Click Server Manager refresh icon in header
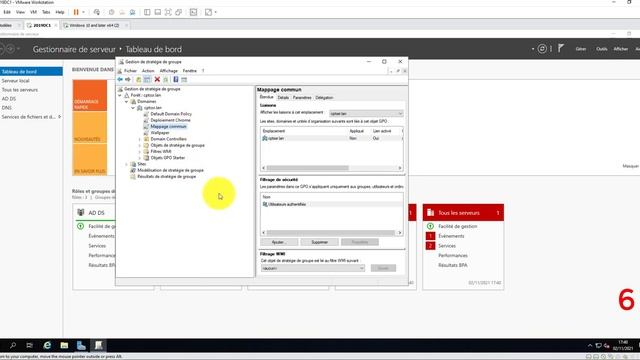 click(x=542, y=49)
